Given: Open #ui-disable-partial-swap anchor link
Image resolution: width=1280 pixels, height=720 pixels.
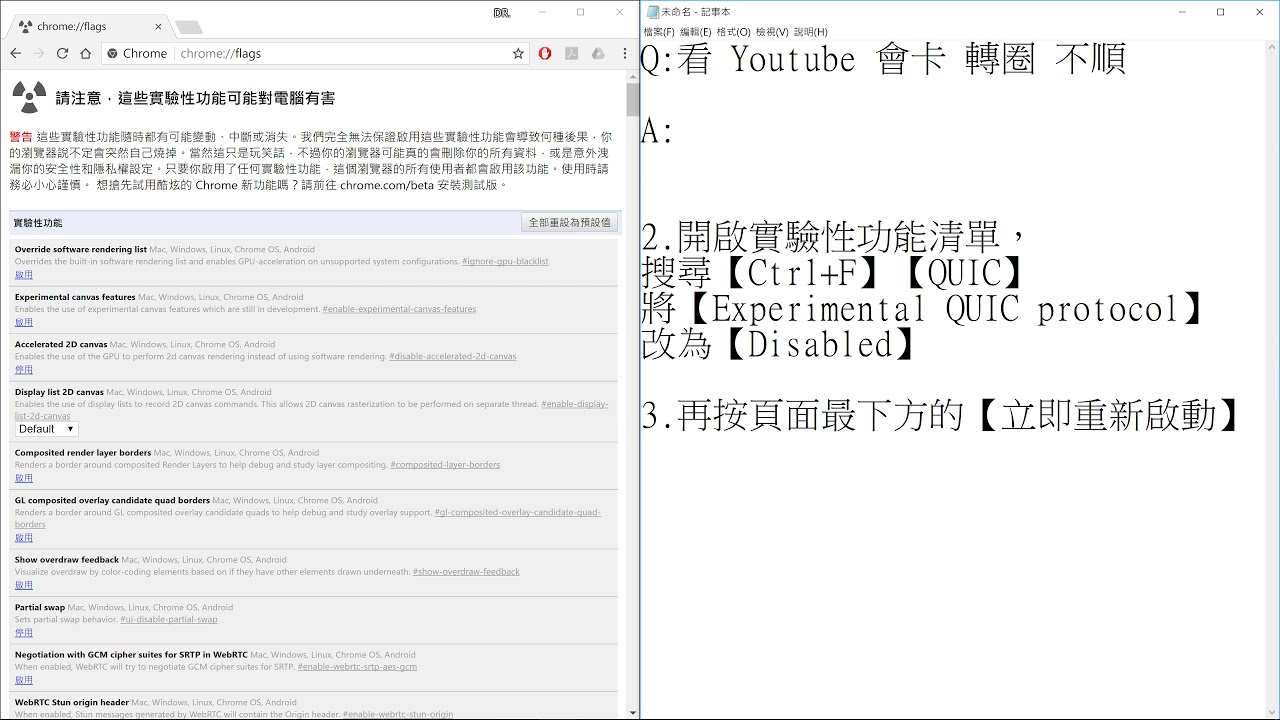Looking at the screenshot, I should [169, 619].
